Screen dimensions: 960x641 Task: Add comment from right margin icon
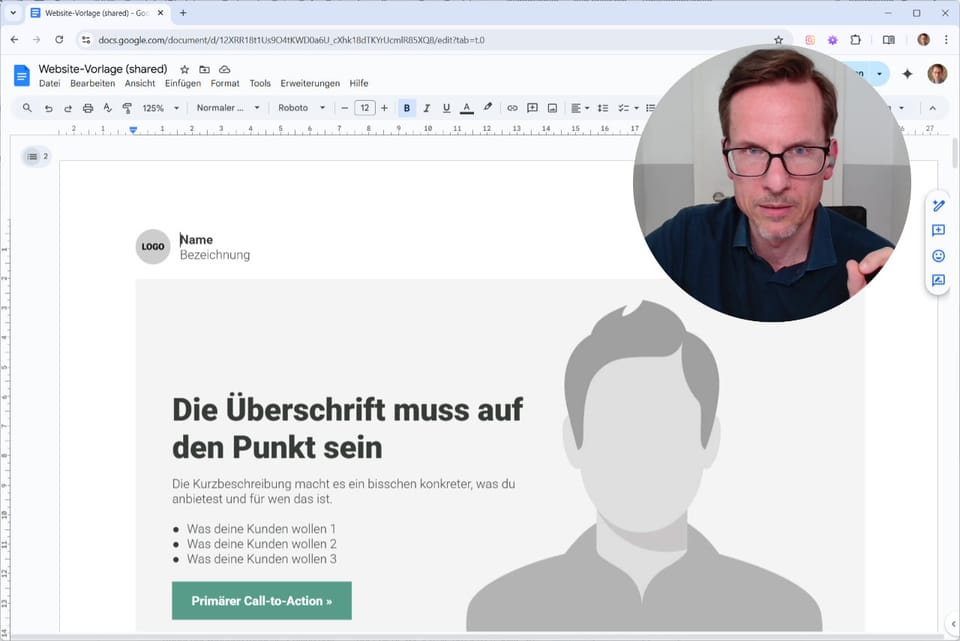click(x=939, y=230)
